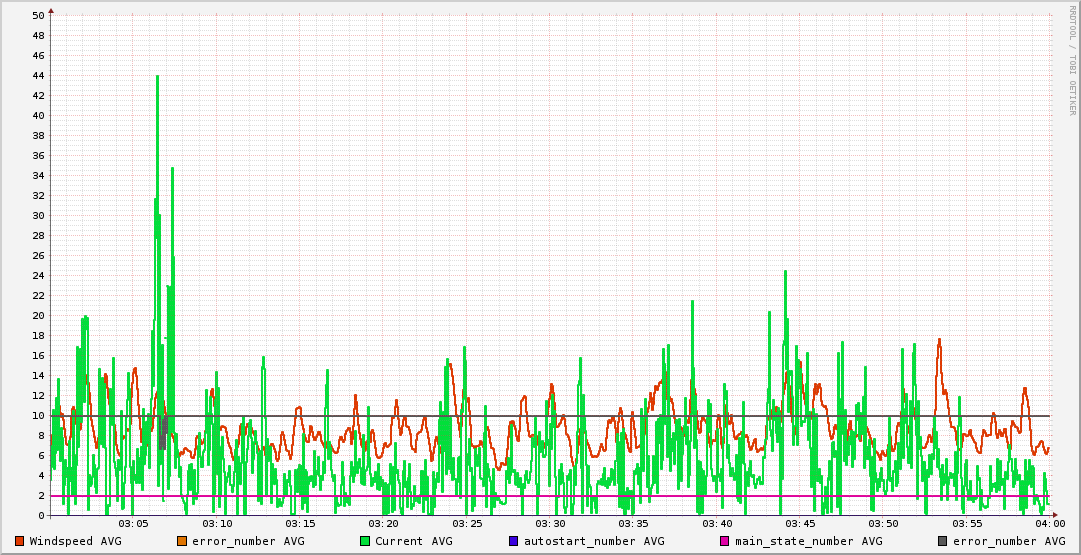Click the 04:00 time axis label
1081x555 pixels.
1049,524
